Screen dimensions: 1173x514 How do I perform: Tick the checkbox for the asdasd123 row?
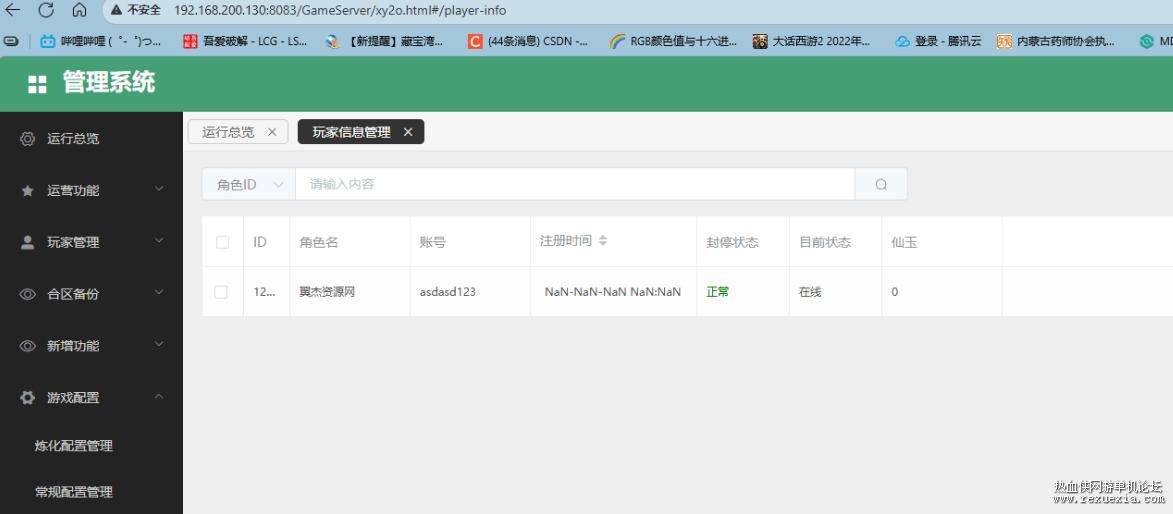pyautogui.click(x=221, y=292)
